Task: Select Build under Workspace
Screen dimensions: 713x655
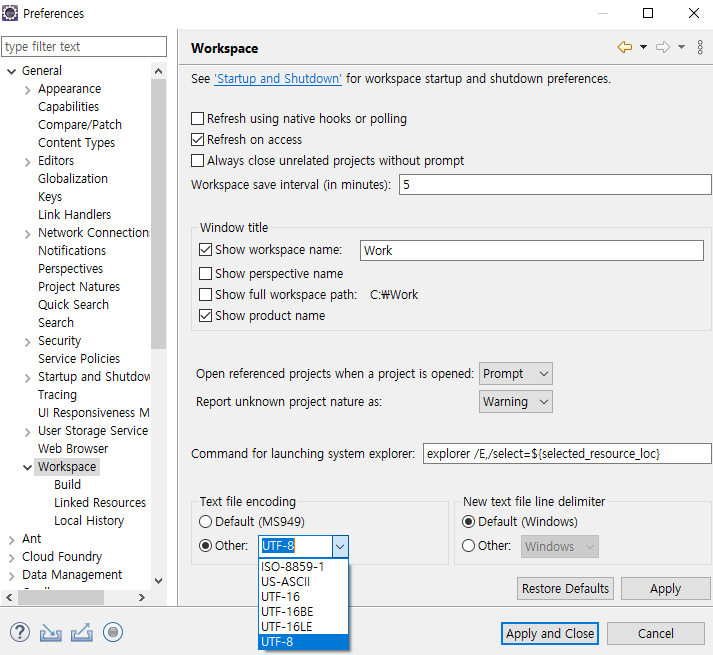Action: [67, 485]
